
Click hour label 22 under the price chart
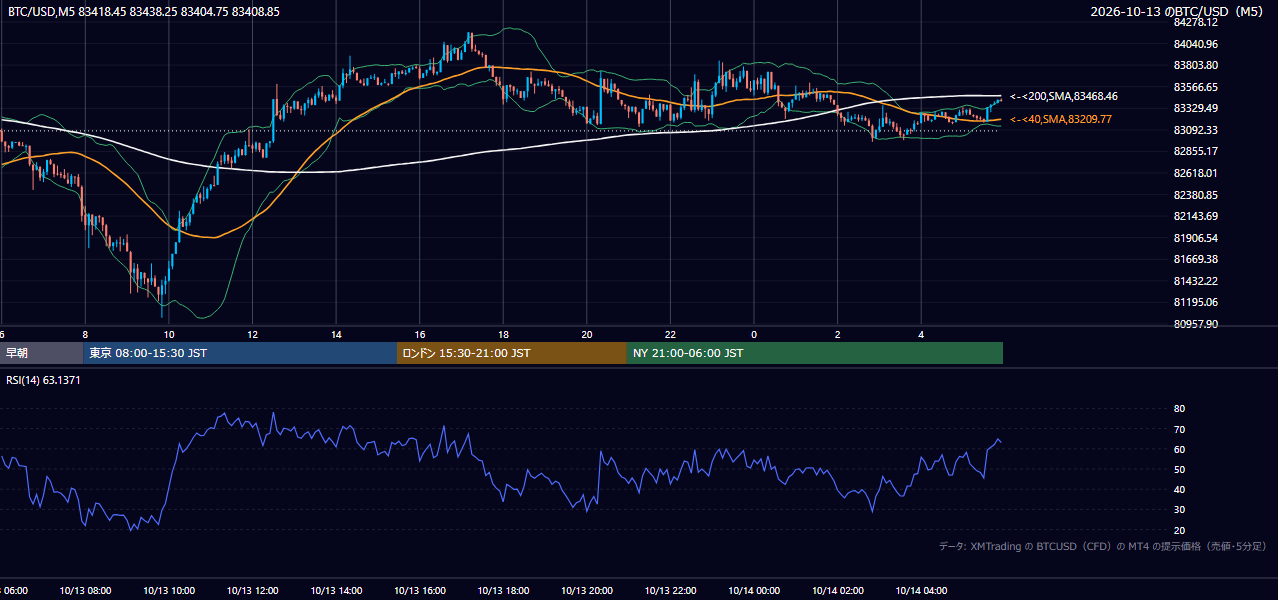670,334
